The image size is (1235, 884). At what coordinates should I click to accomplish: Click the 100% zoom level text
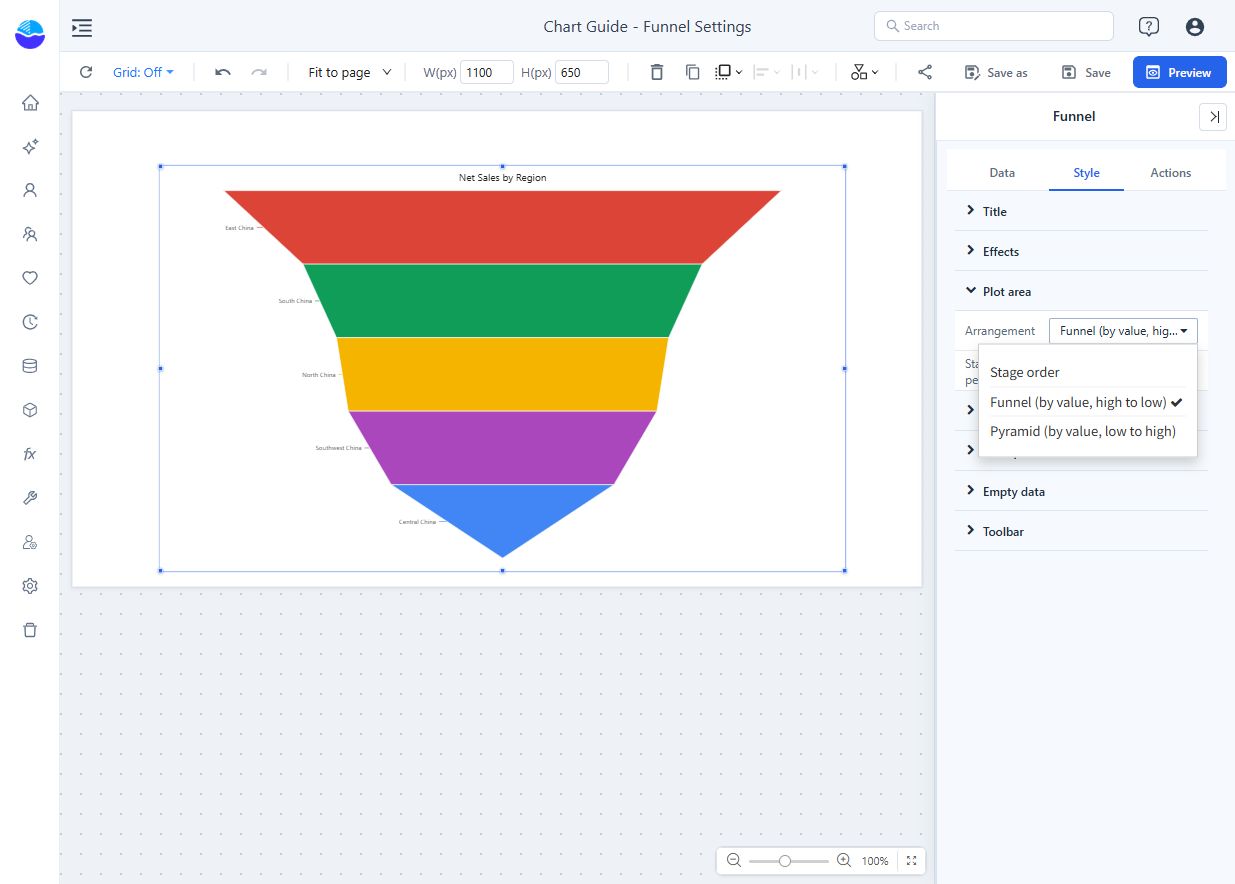pos(875,861)
